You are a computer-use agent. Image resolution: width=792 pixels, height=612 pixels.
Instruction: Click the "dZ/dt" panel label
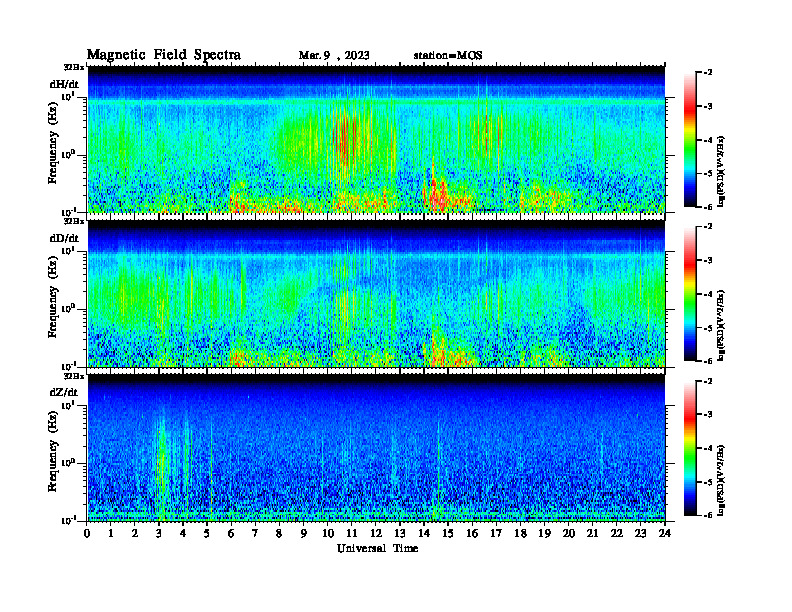pos(64,392)
